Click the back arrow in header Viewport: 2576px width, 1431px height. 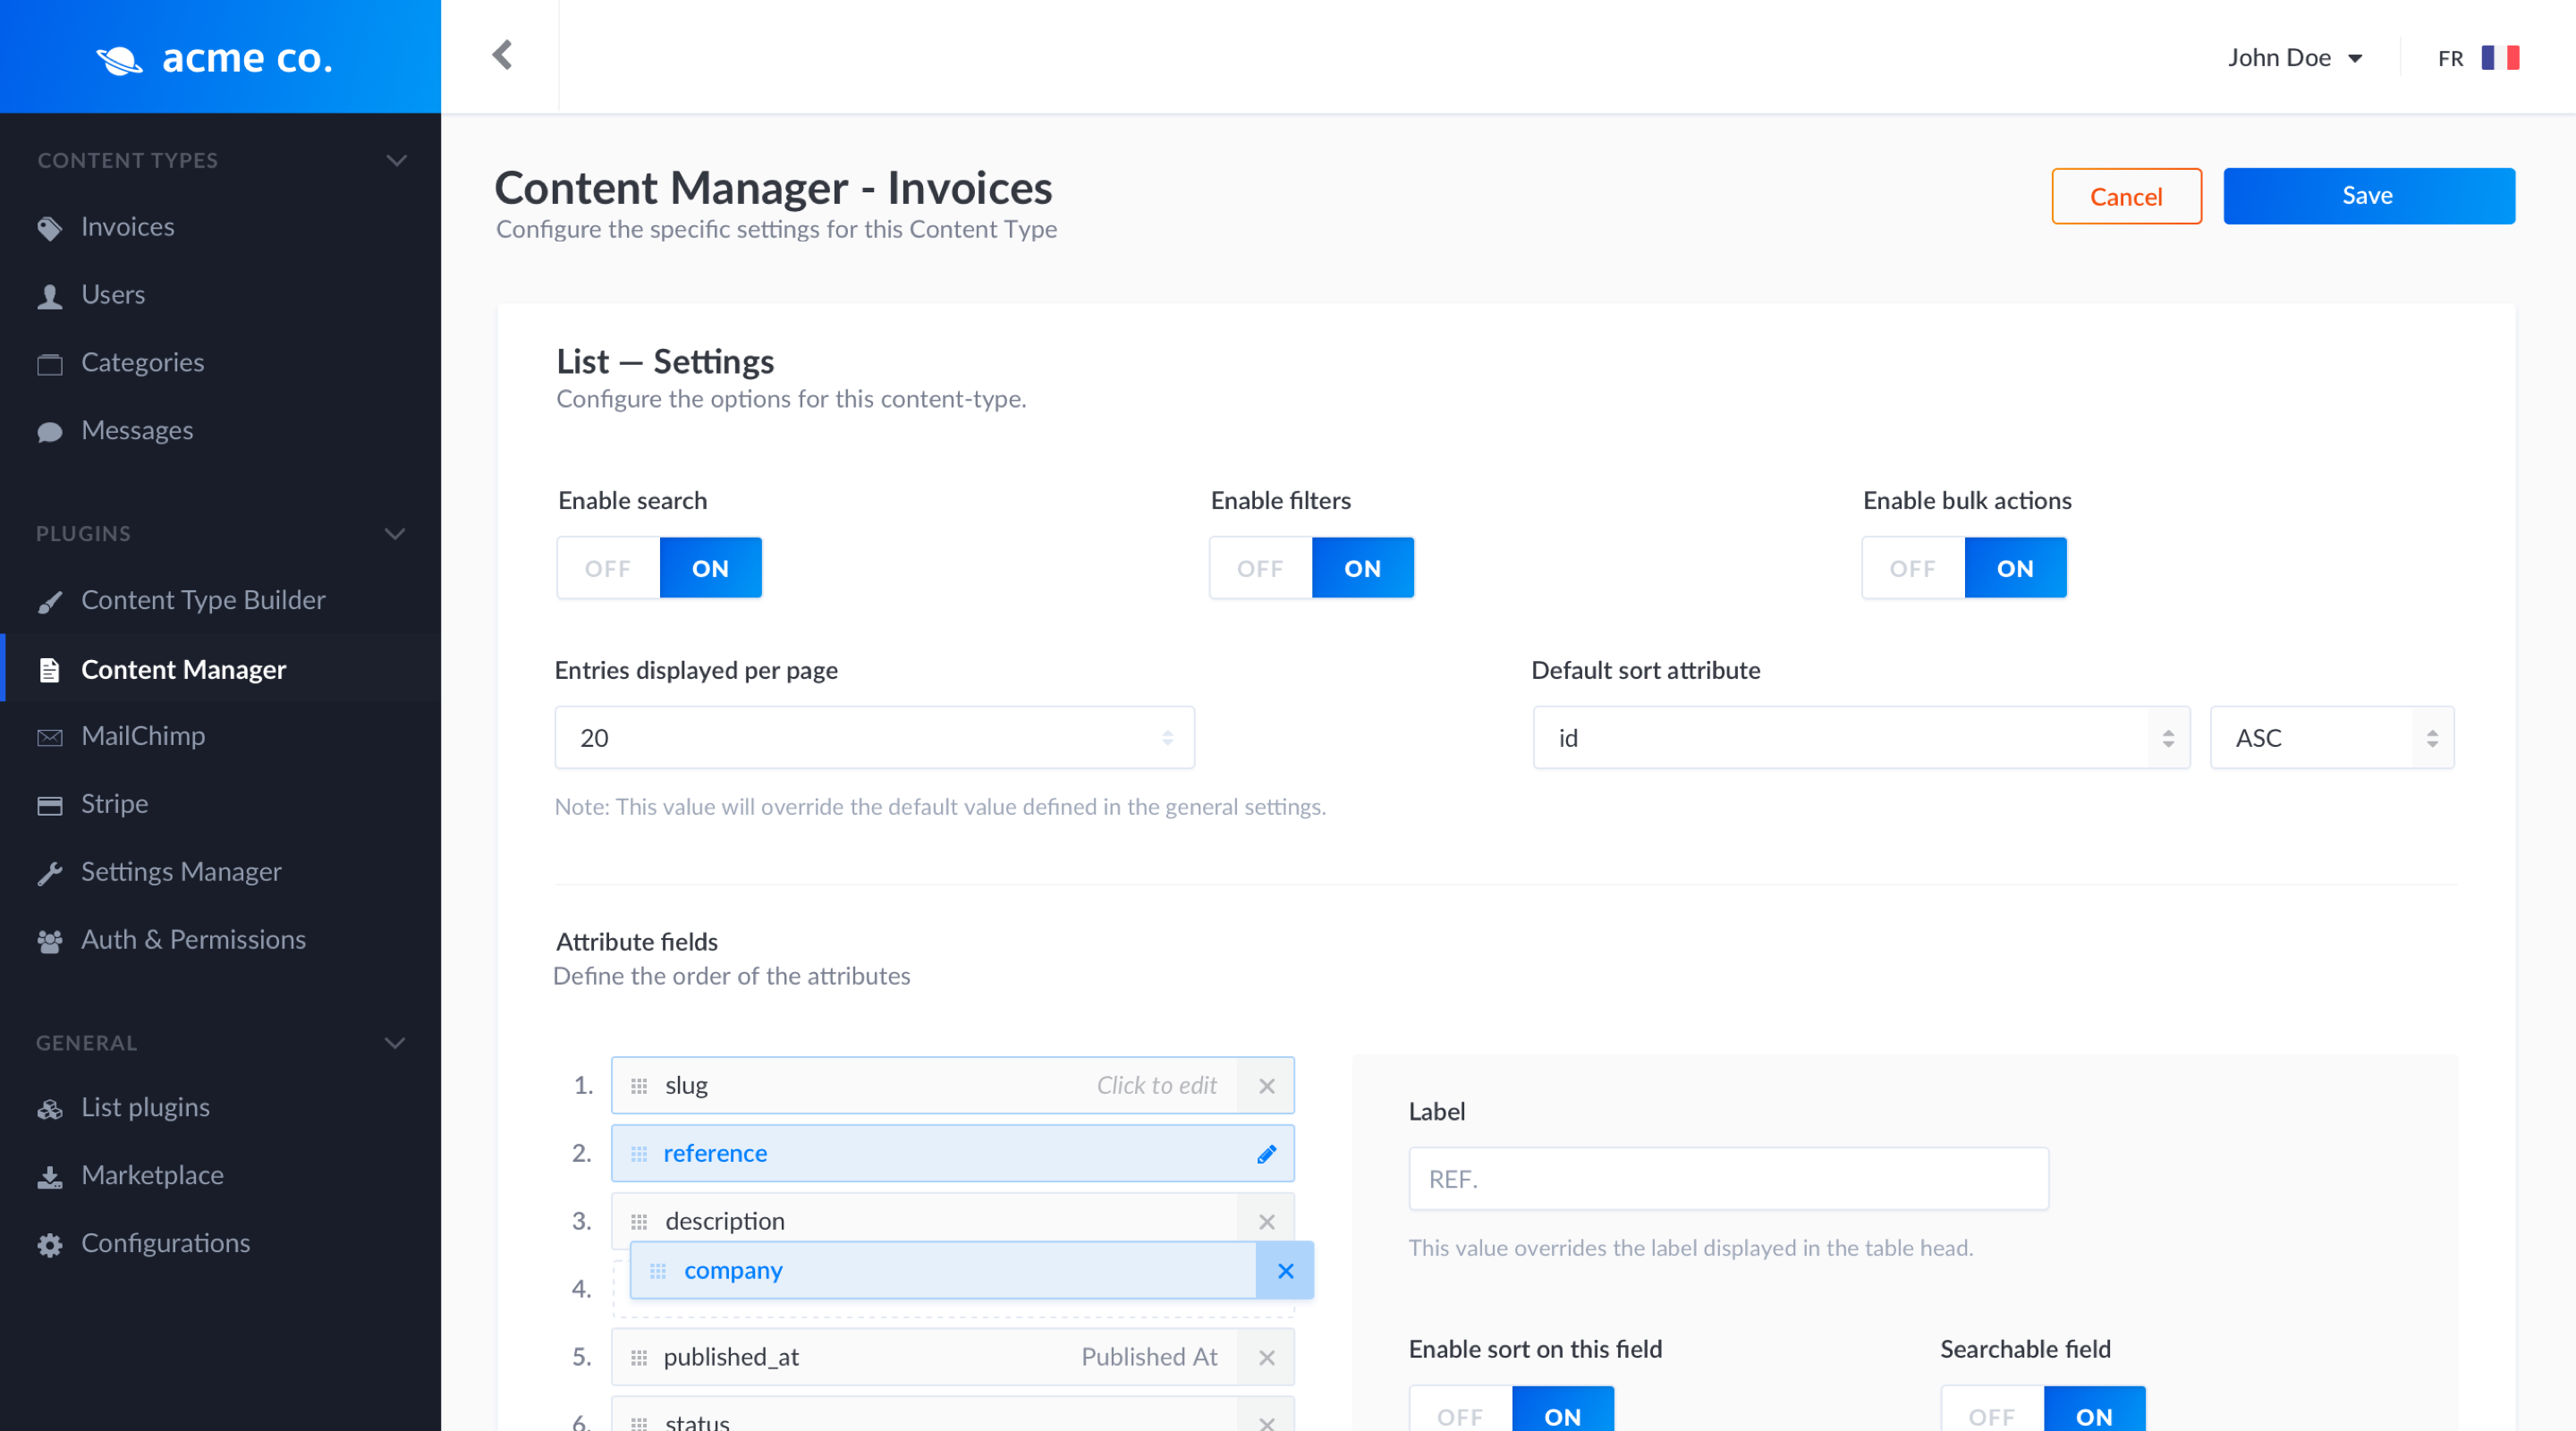click(502, 55)
